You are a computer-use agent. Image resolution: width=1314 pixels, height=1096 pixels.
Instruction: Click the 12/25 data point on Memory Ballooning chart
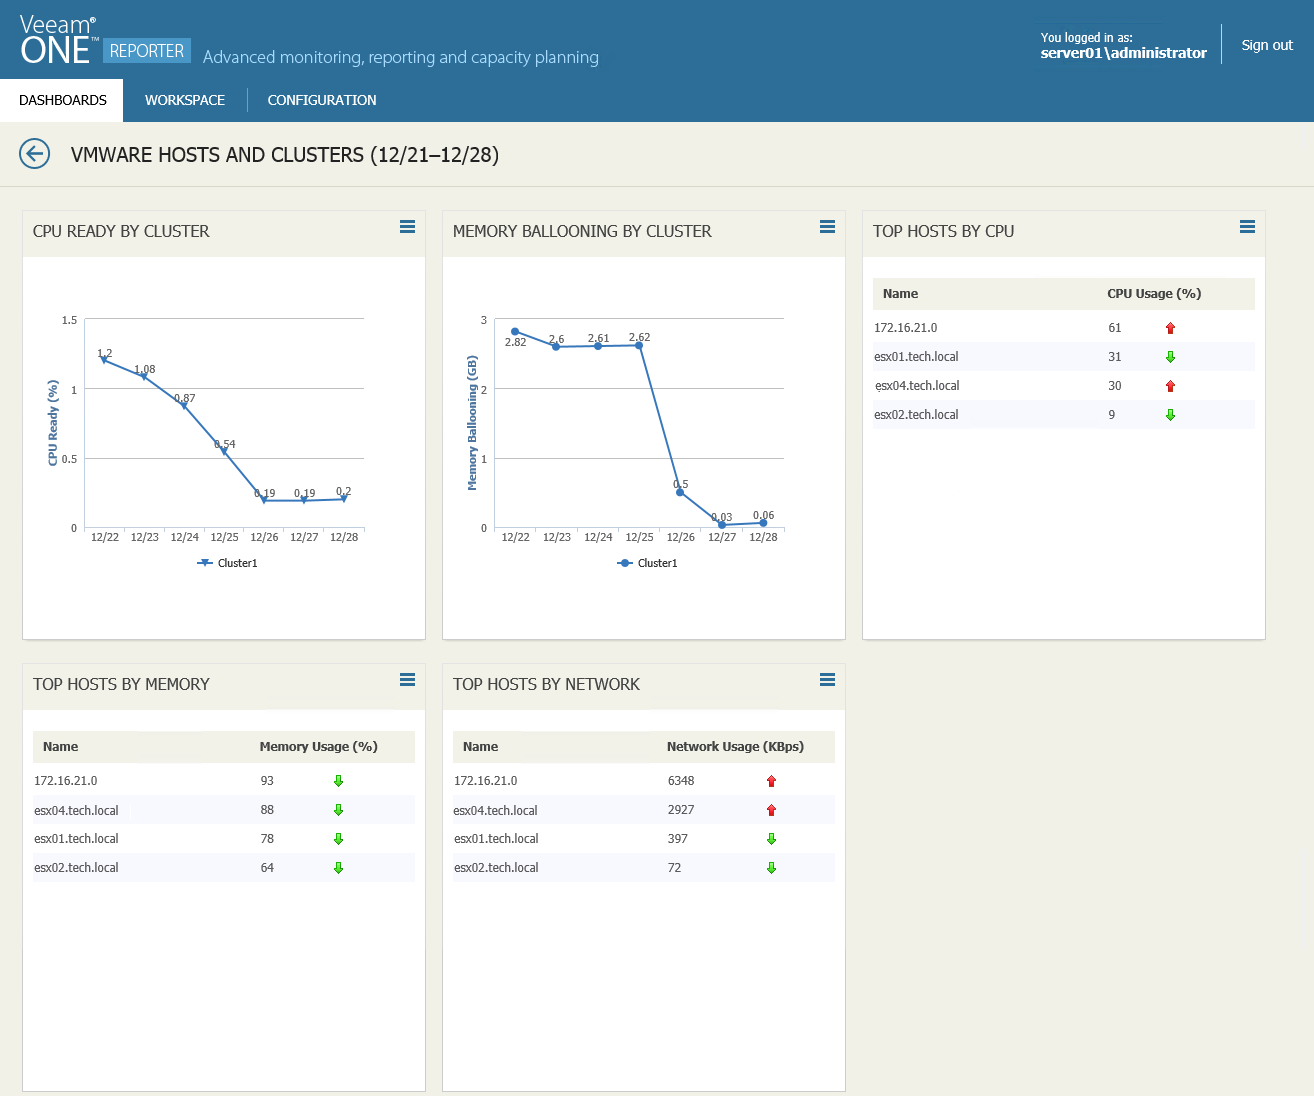pos(640,345)
